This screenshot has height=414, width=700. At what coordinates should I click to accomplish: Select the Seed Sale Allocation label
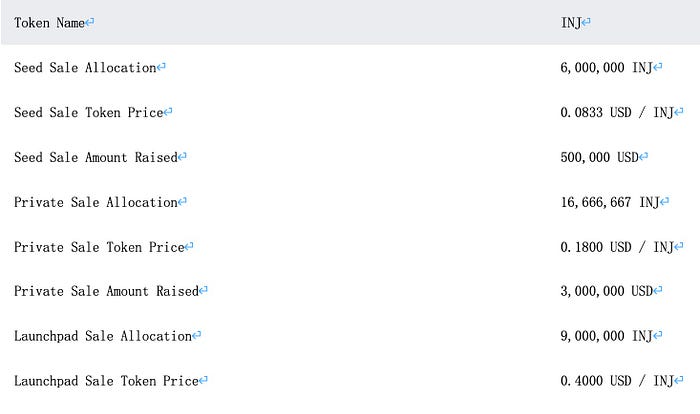coord(85,68)
